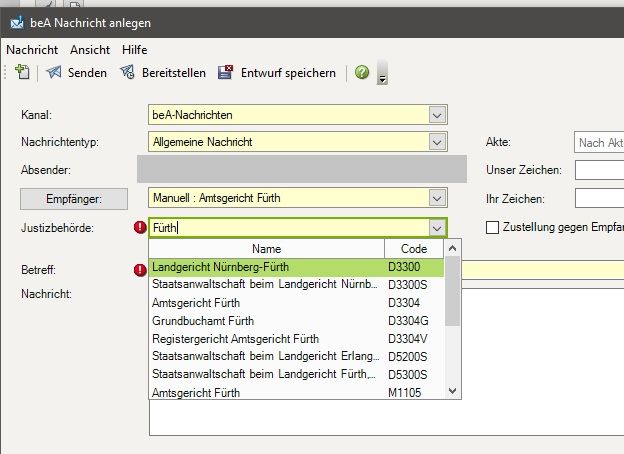
Task: Select Amtsgericht Fürth with code D3304
Action: coord(296,303)
